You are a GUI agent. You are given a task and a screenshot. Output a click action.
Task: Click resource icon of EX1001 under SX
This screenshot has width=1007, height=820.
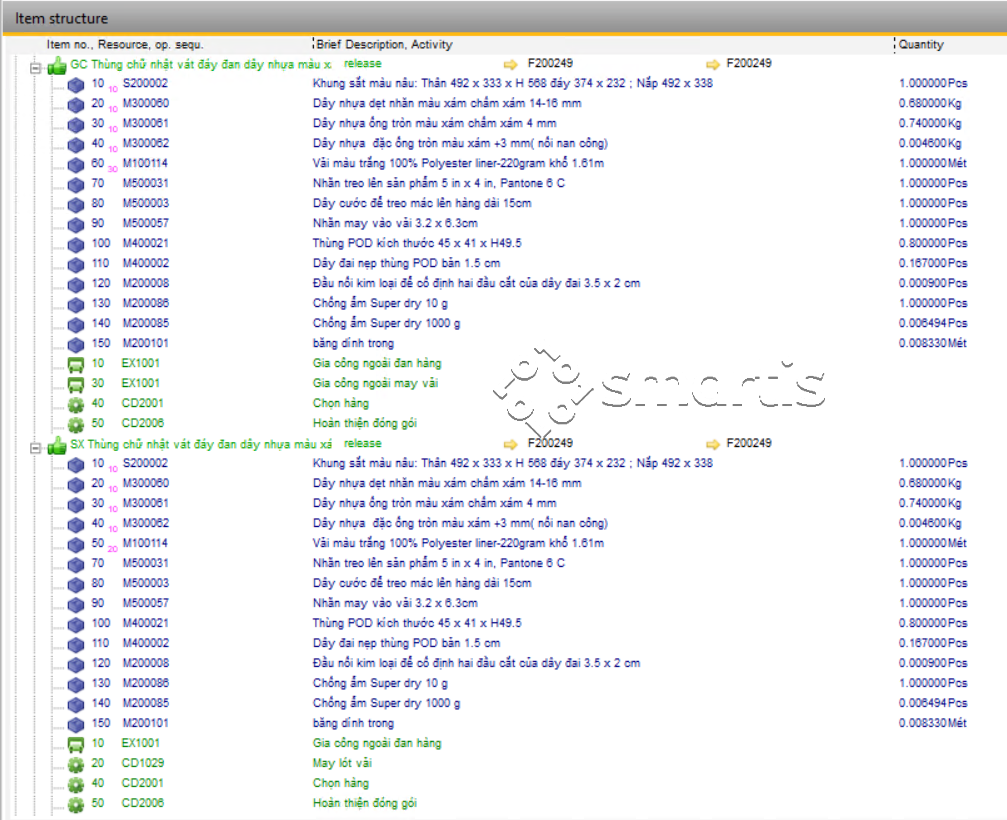(76, 745)
